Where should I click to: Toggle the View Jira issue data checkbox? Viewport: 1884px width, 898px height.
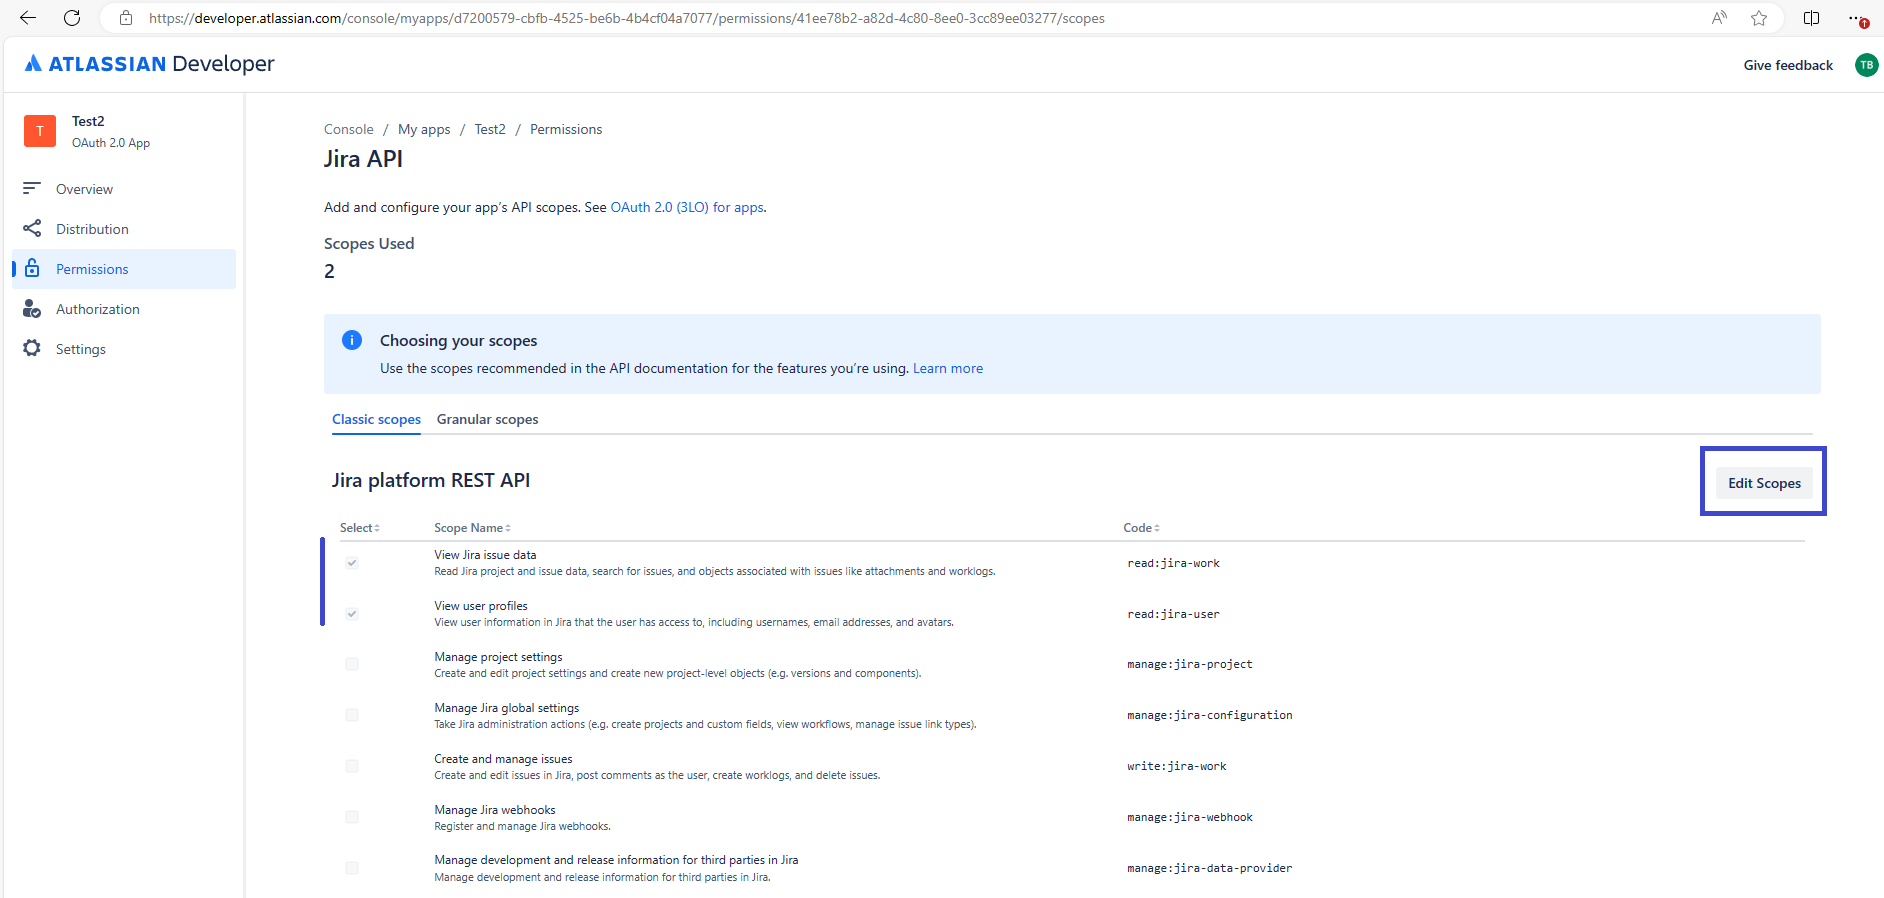click(352, 563)
